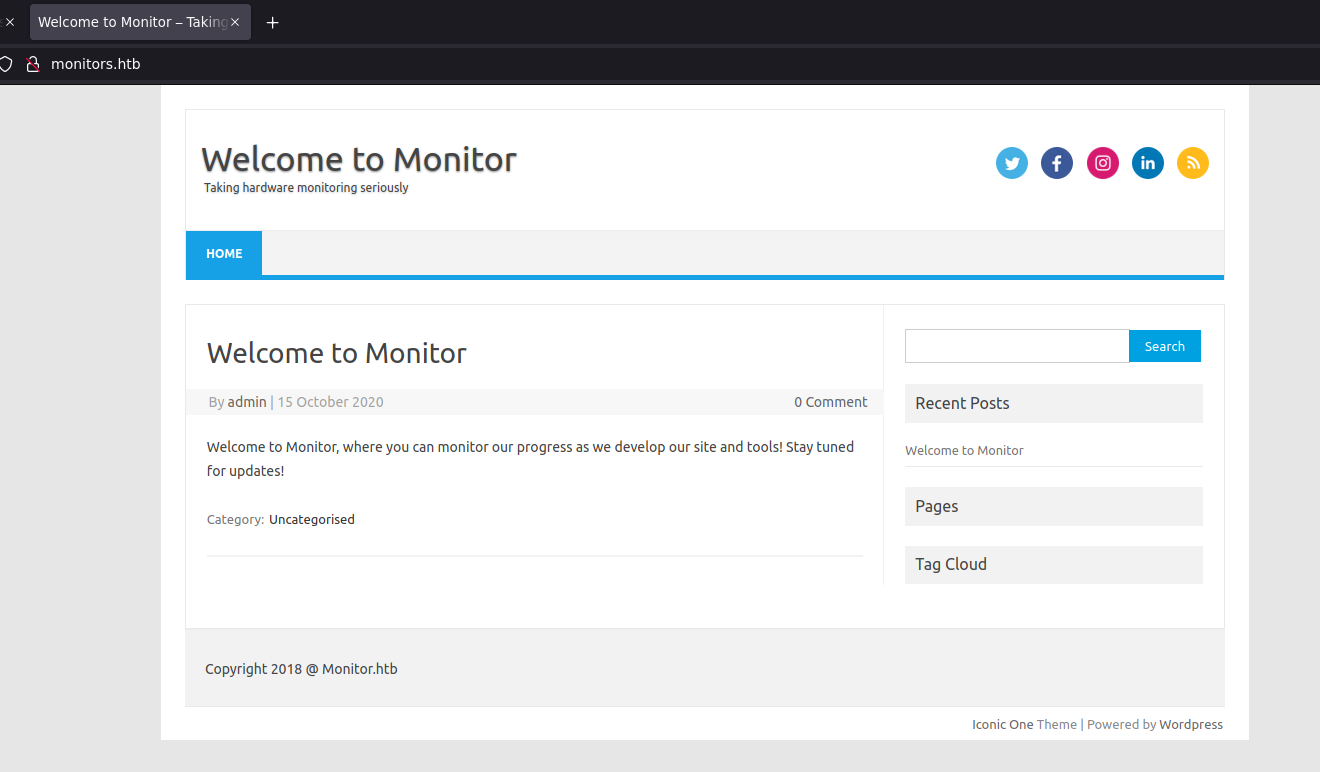Screen dimensions: 1320x772
Task: Focus the sidebar search text field
Action: [1016, 346]
